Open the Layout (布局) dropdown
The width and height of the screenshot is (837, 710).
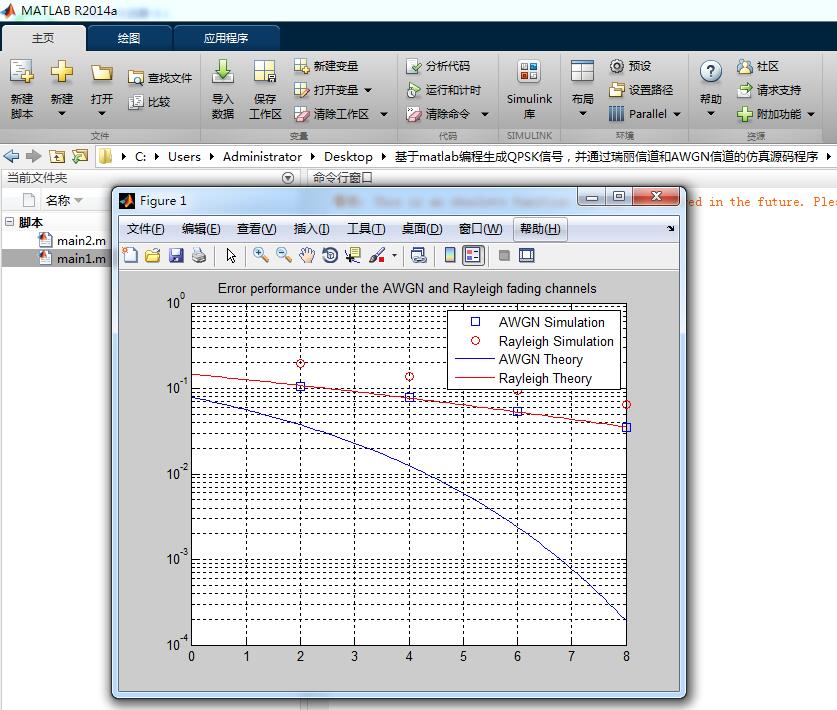pos(582,113)
